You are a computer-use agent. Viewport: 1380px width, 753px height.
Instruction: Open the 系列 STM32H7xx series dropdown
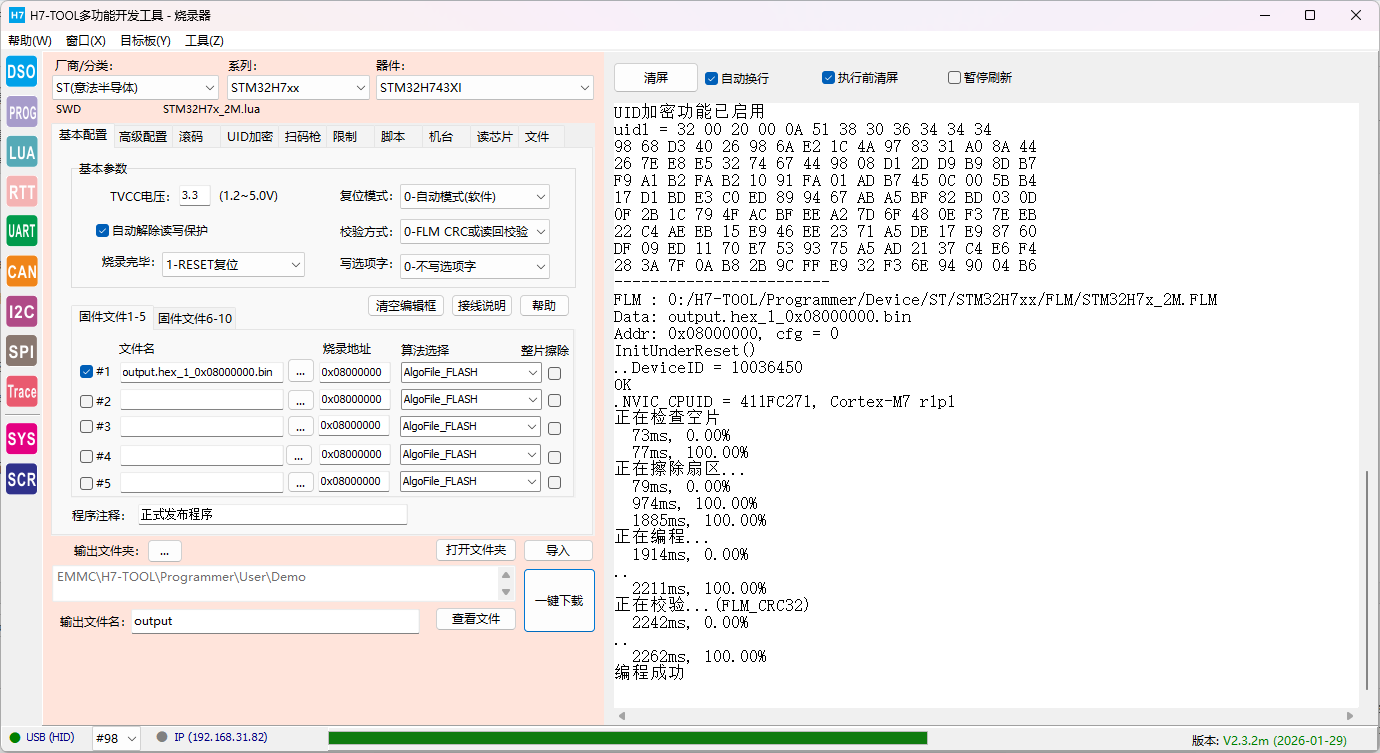(x=299, y=88)
